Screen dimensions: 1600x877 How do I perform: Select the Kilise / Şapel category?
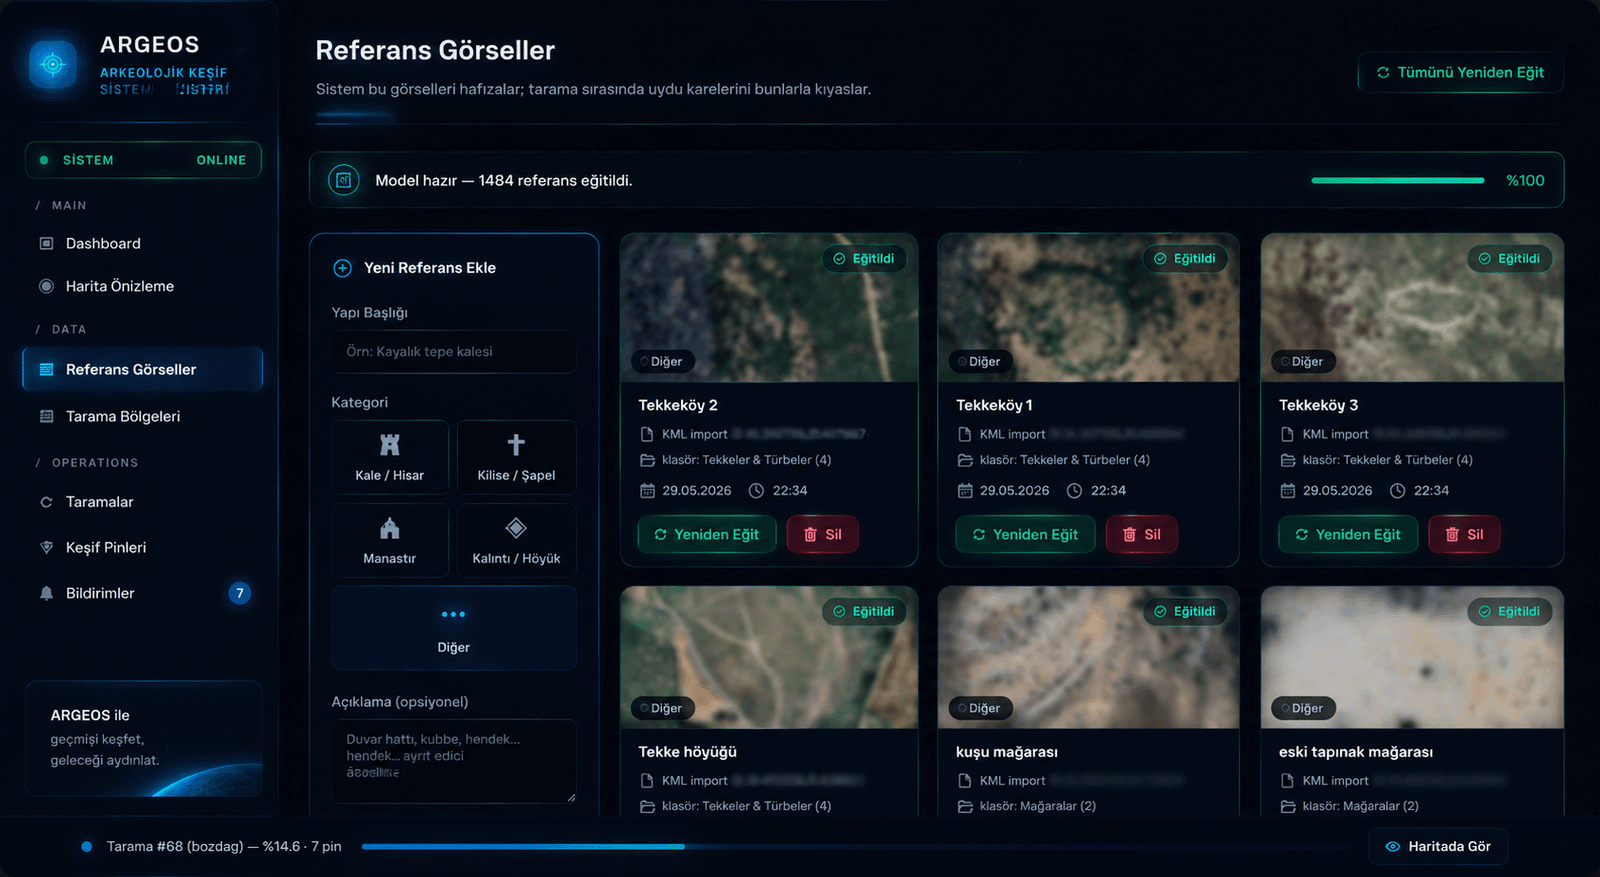click(x=516, y=457)
